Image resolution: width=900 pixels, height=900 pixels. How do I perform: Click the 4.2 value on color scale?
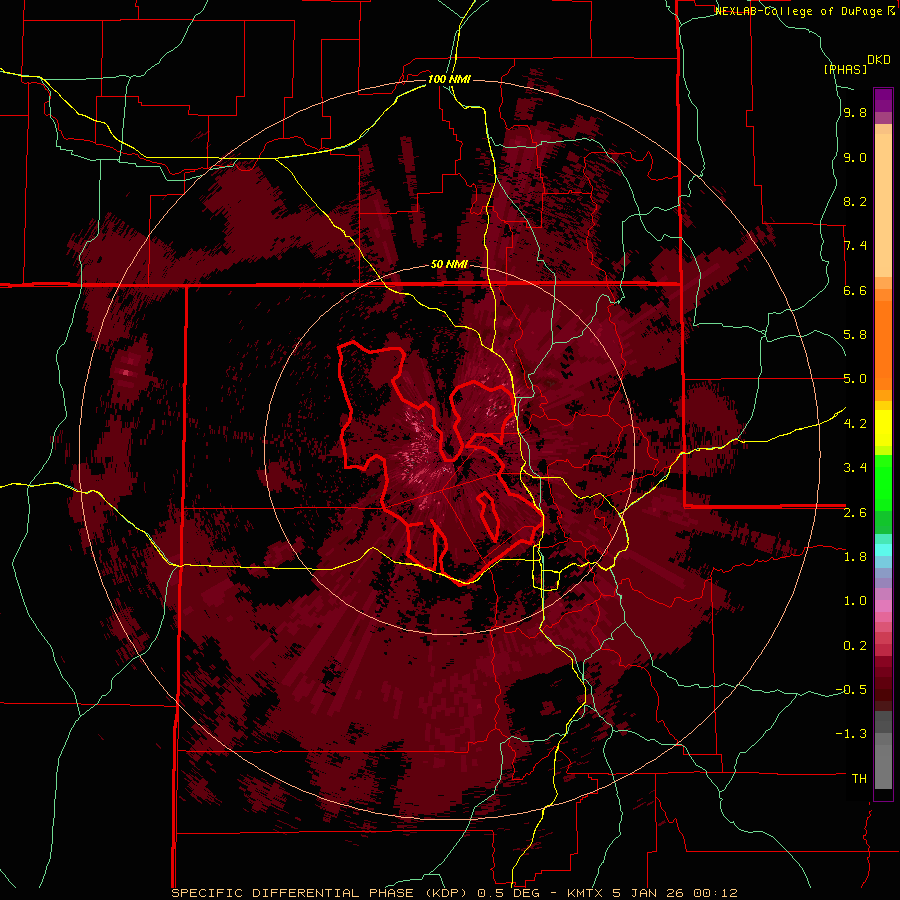point(855,424)
